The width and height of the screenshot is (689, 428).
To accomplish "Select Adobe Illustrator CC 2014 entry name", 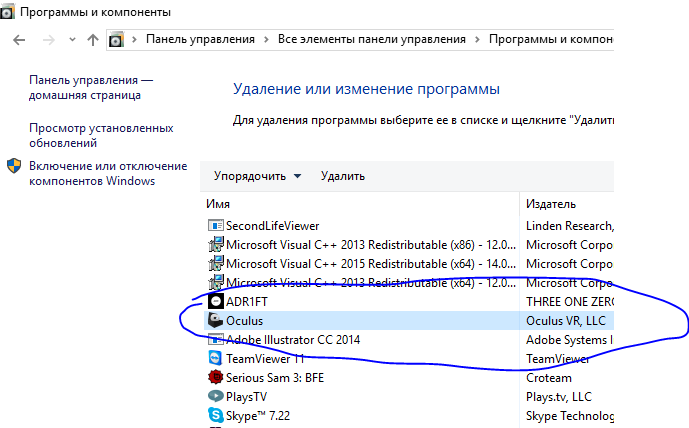I will [x=293, y=340].
